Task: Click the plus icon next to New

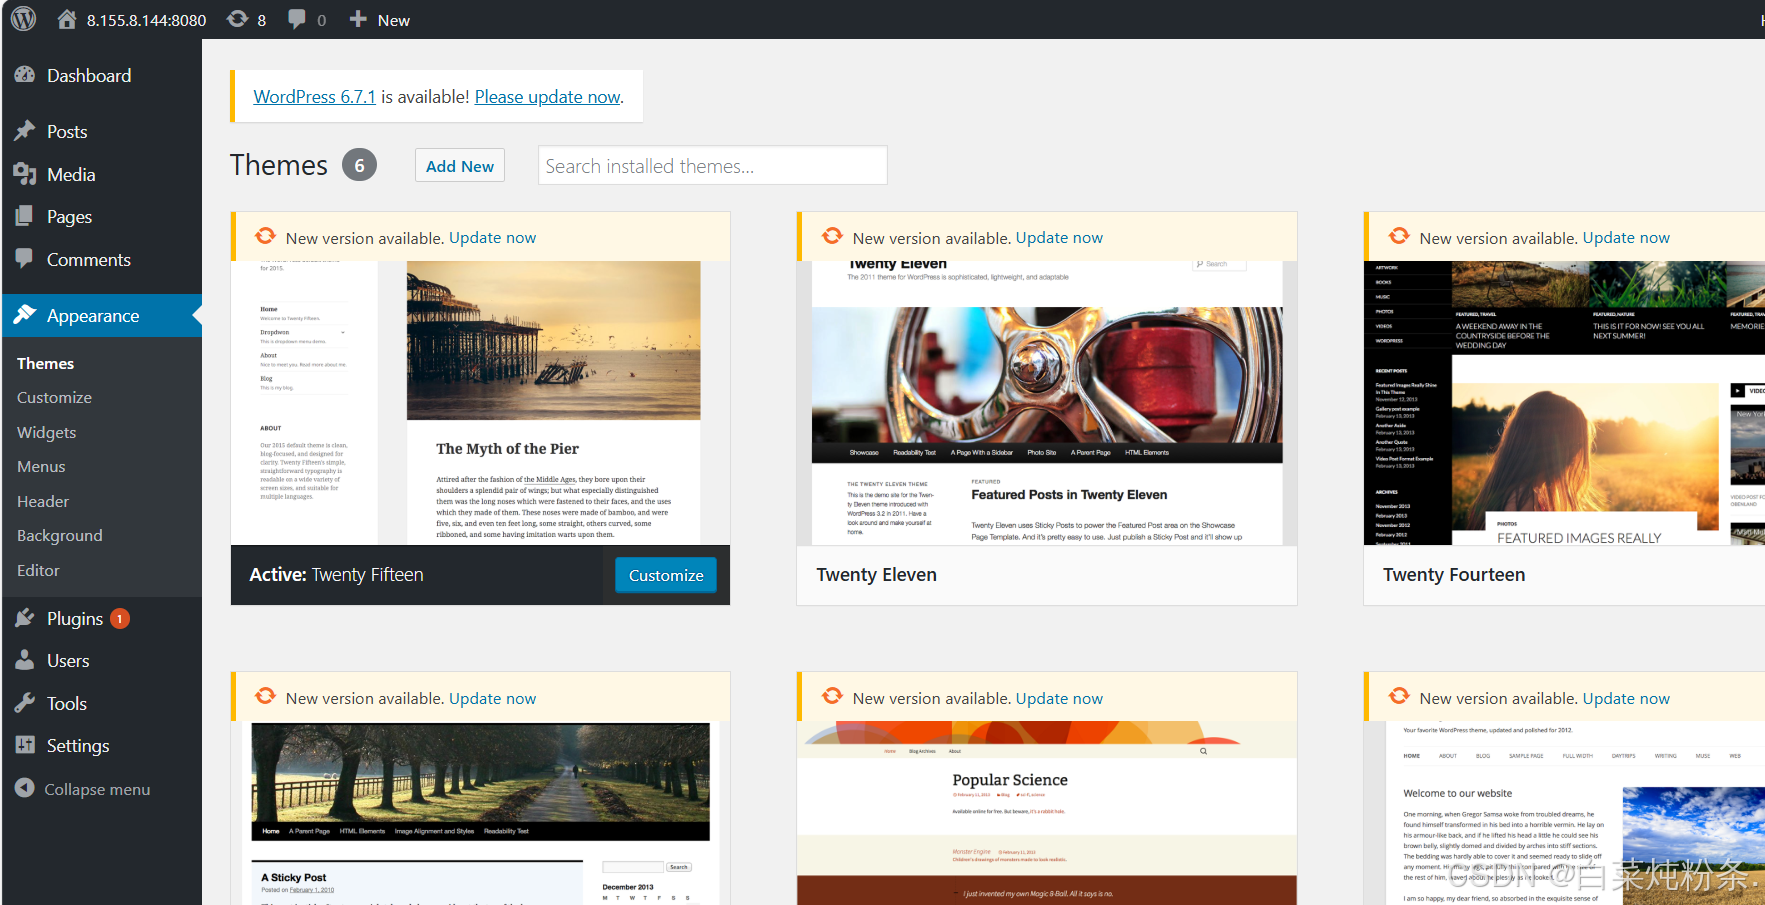Action: pos(358,19)
